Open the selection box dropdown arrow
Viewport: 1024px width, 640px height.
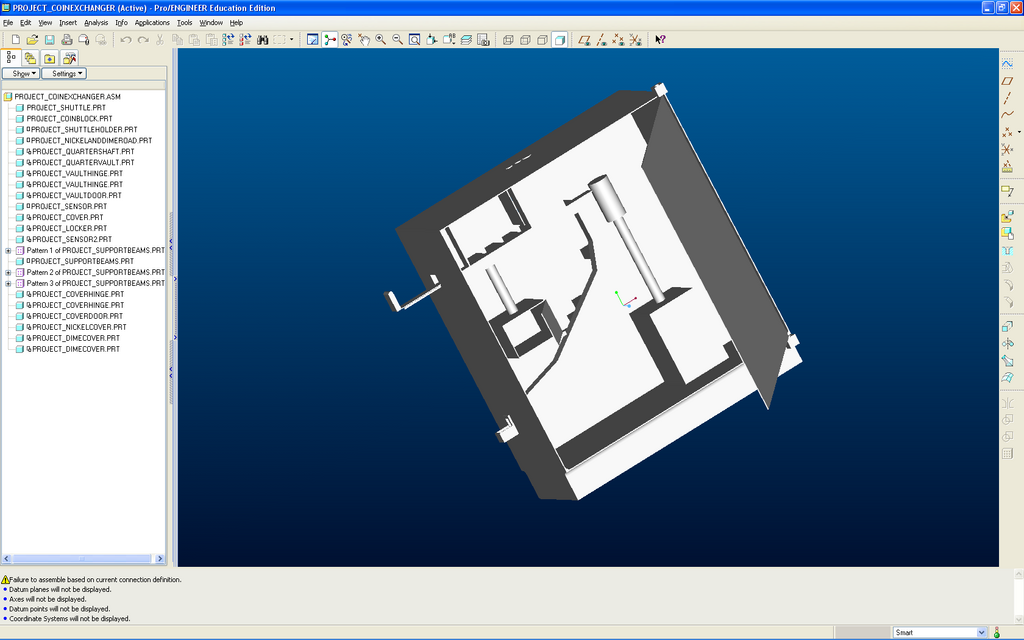click(291, 40)
